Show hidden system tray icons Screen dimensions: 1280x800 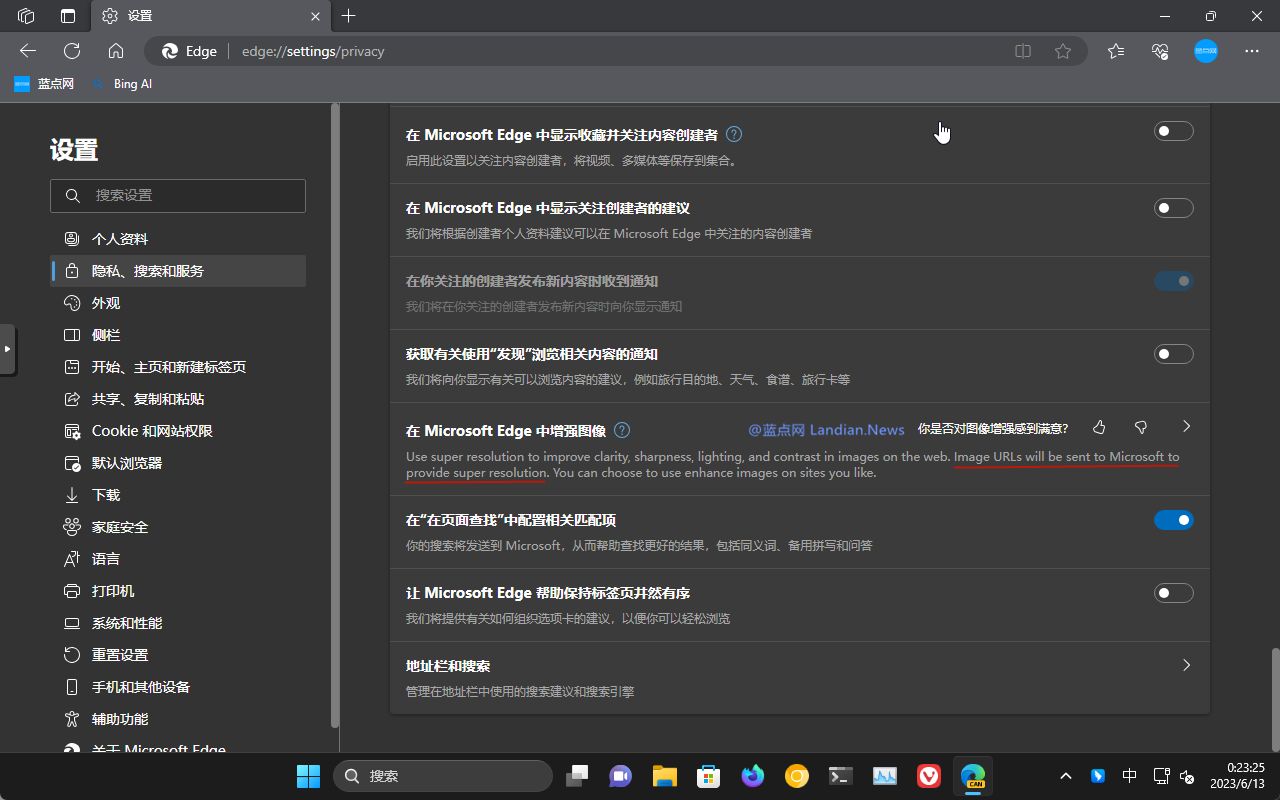(x=1066, y=776)
